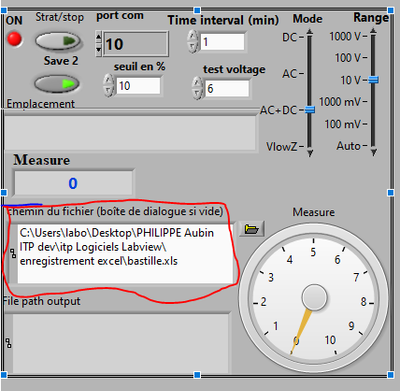Decrease seuil en % with down arrow
This screenshot has height=391, width=400.
[109, 91]
